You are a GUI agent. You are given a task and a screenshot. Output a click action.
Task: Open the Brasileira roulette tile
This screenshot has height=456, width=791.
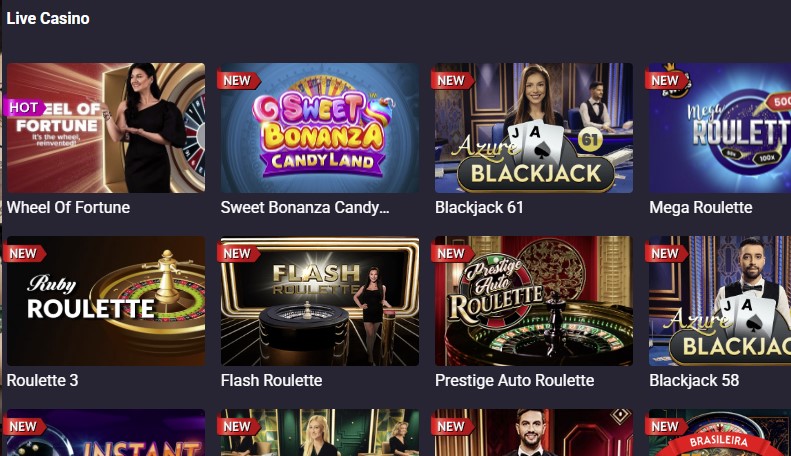[720, 433]
